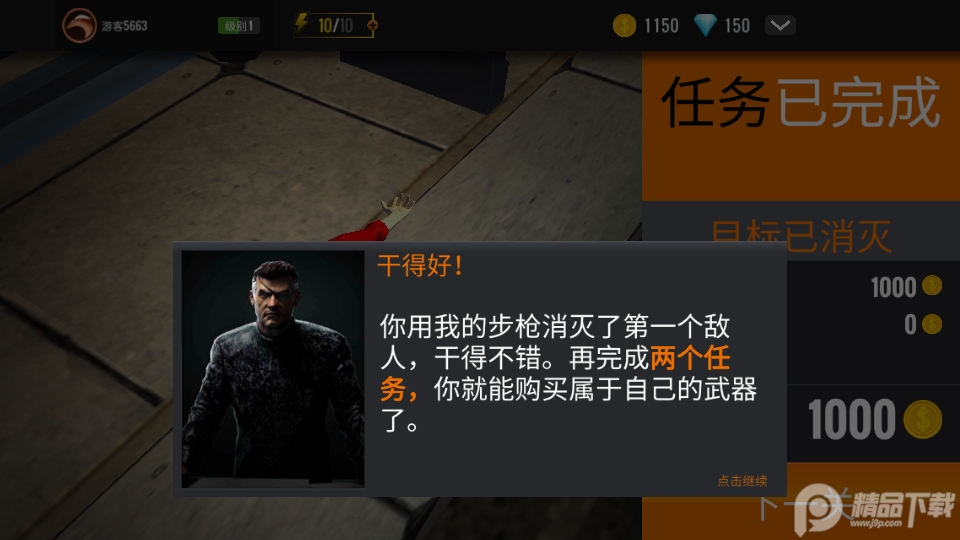The height and width of the screenshot is (540, 960).
Task: Tap the coin beside 1000 reward row
Action: pos(932,286)
